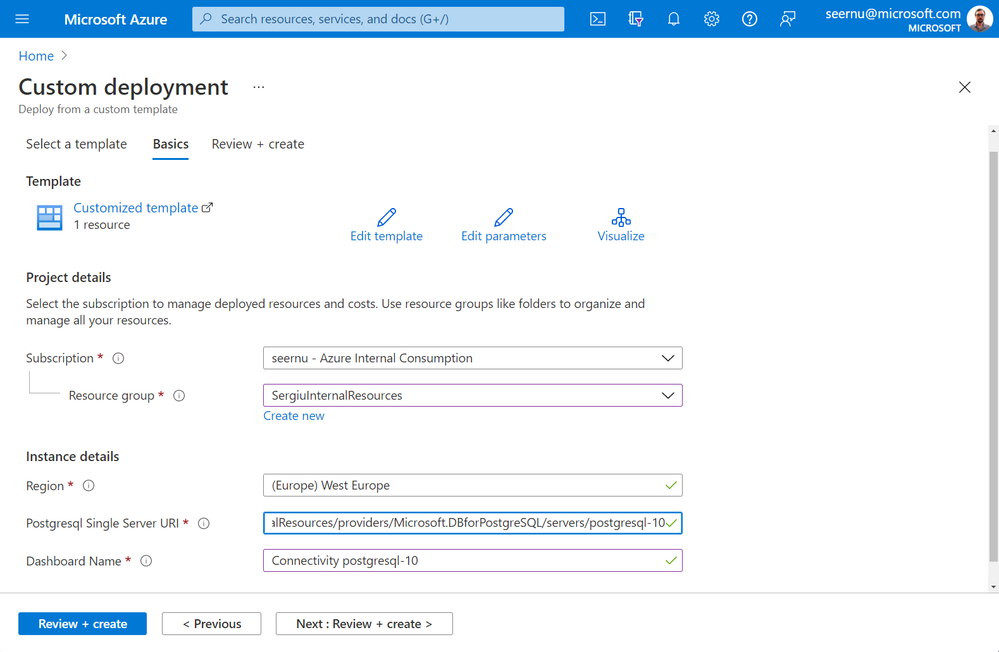Click the search magnifier icon

[206, 19]
